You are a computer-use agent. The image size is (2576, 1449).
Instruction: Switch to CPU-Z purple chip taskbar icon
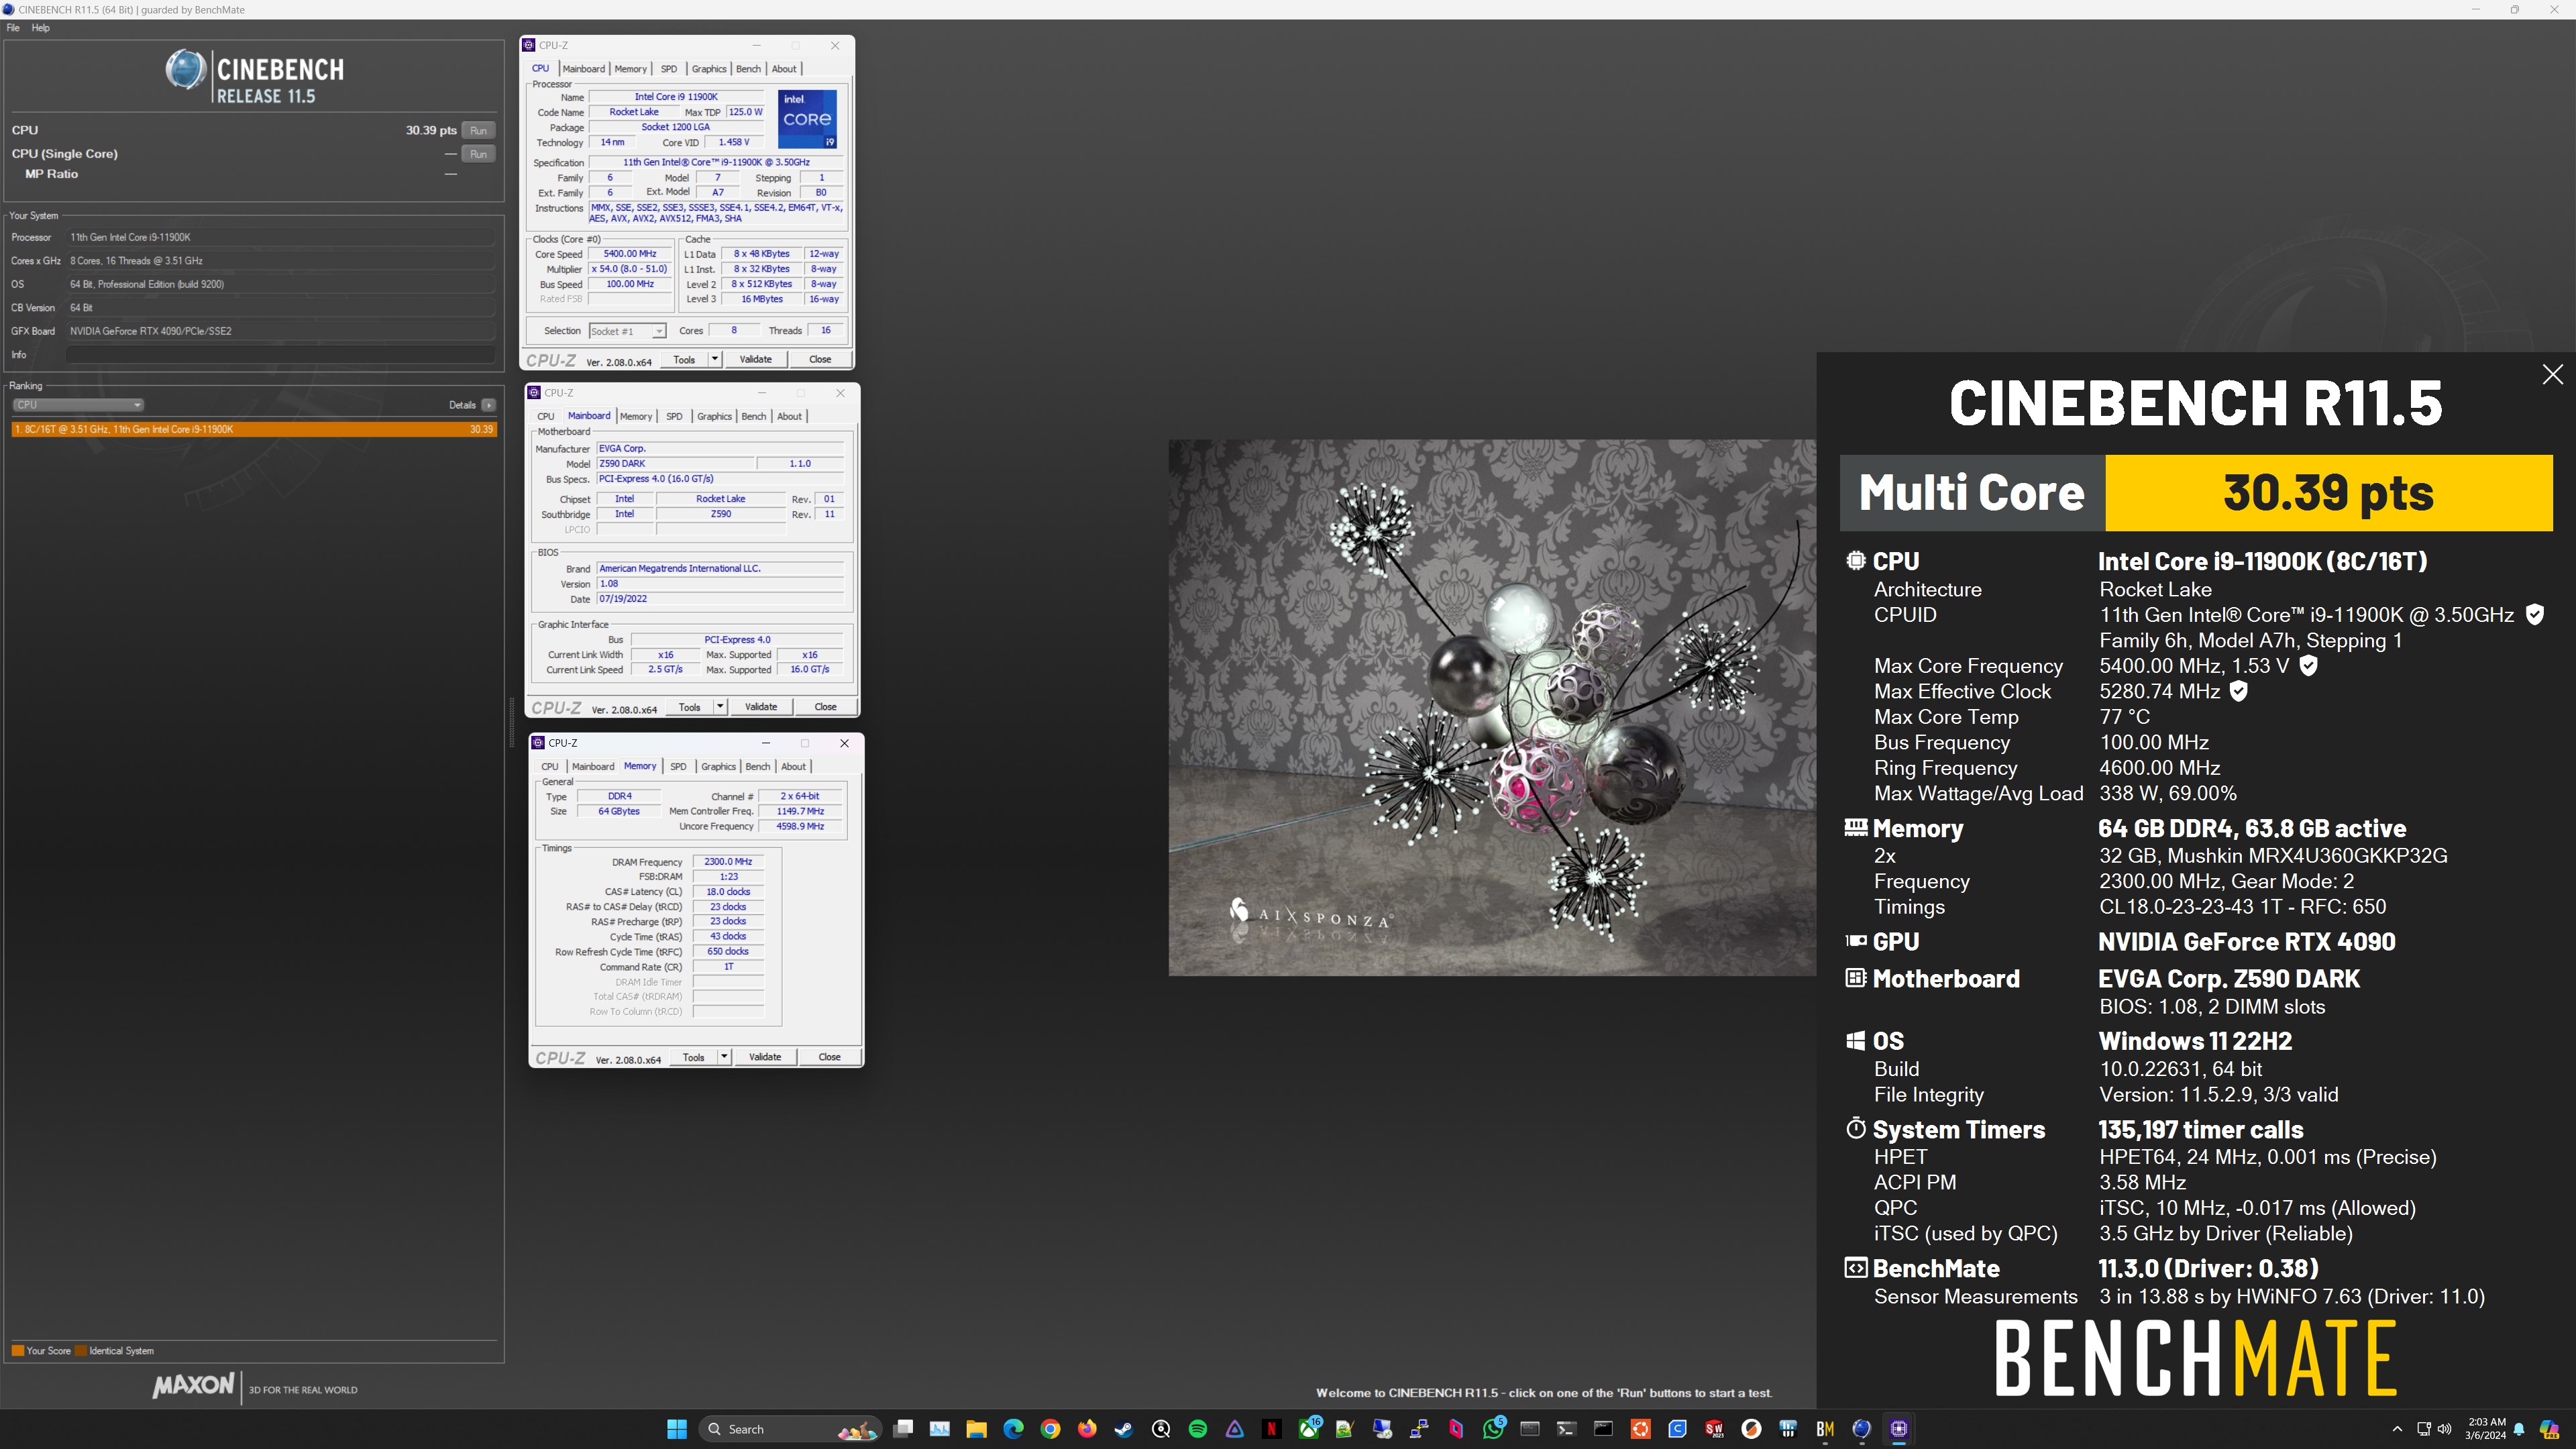(x=1899, y=1429)
